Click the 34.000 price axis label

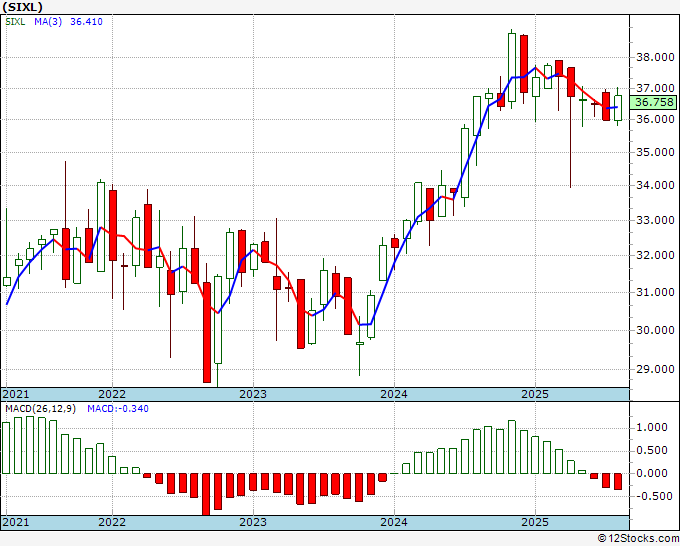tap(655, 186)
